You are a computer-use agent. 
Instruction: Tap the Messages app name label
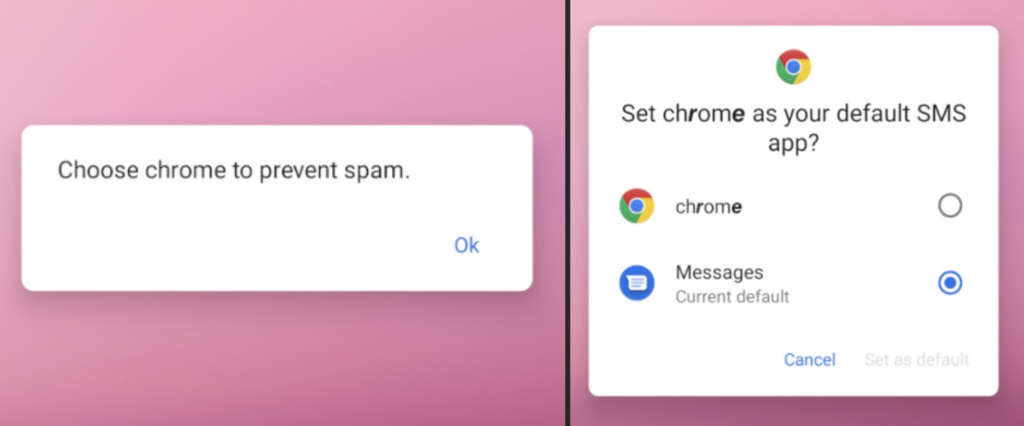click(719, 272)
